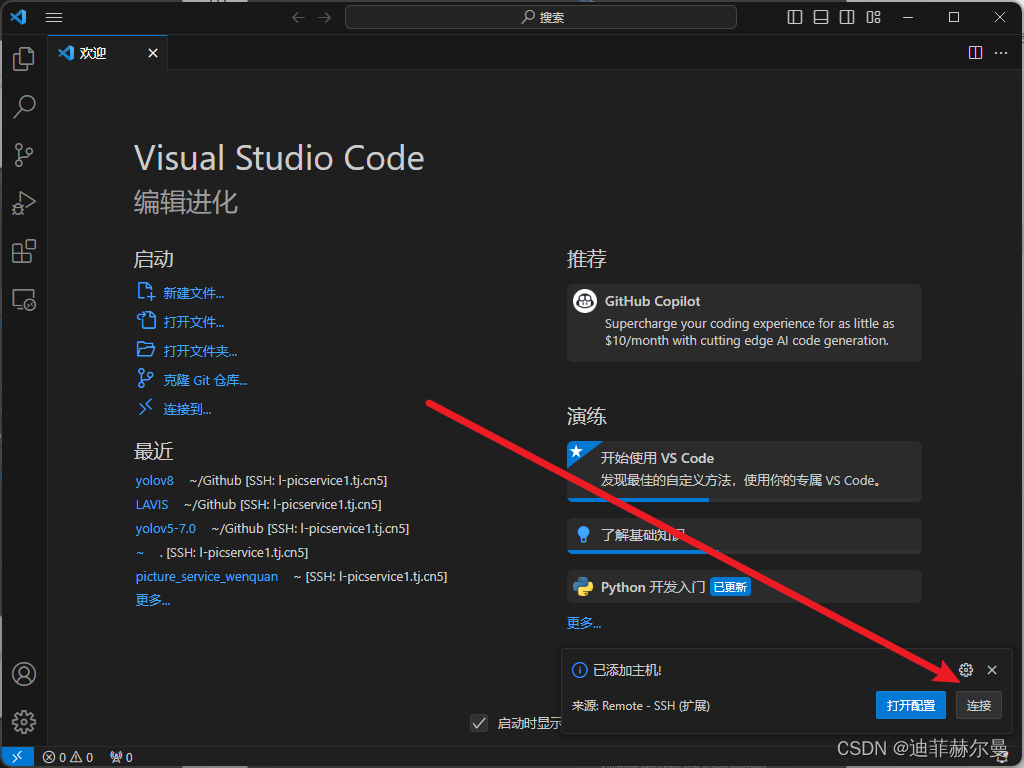Toggle the secondary side bar layout icon
Viewport: 1024px width, 768px height.
(847, 18)
